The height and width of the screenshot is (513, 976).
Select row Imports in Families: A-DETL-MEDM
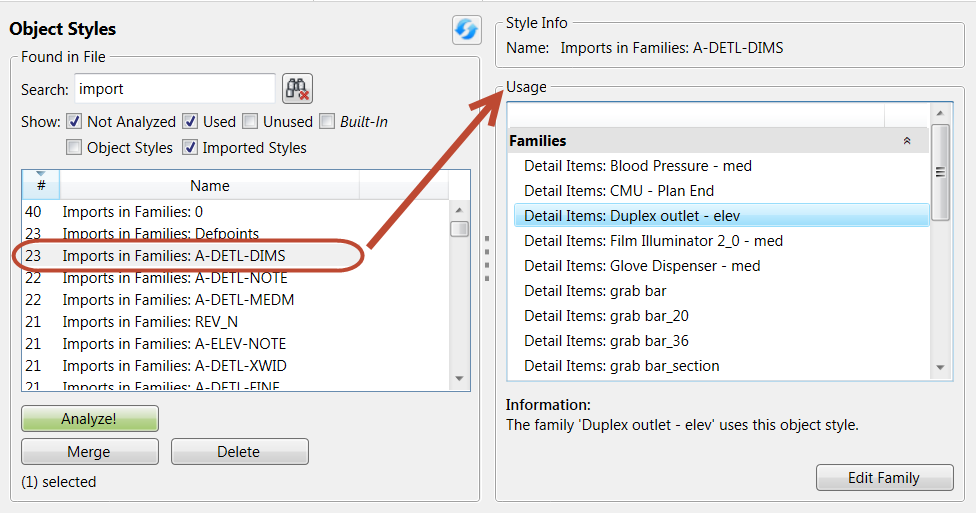(235, 300)
